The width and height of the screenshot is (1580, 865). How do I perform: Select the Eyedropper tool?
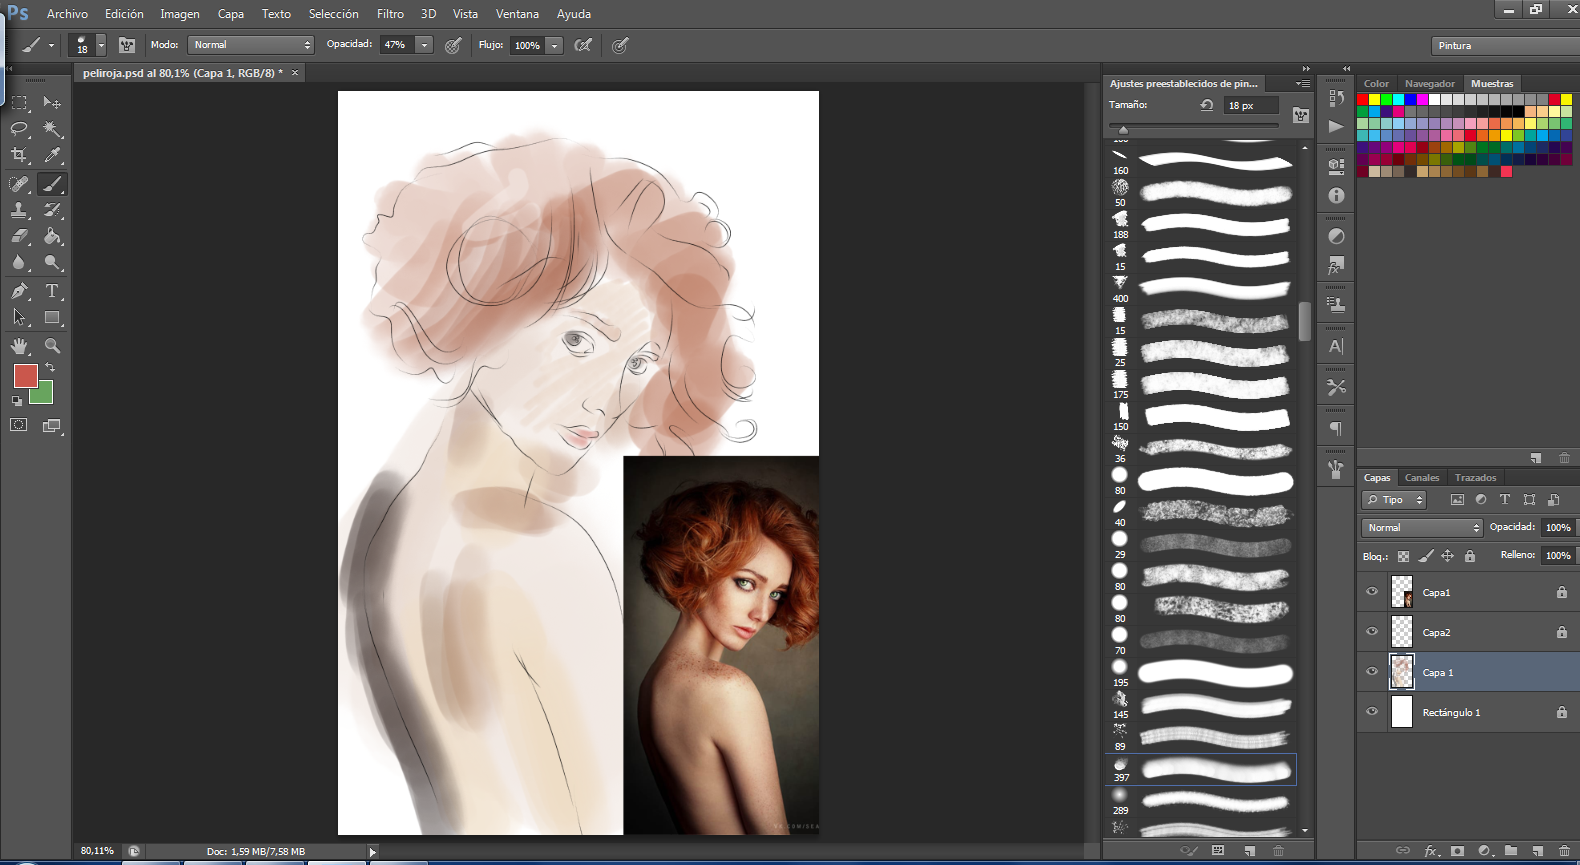pos(52,155)
